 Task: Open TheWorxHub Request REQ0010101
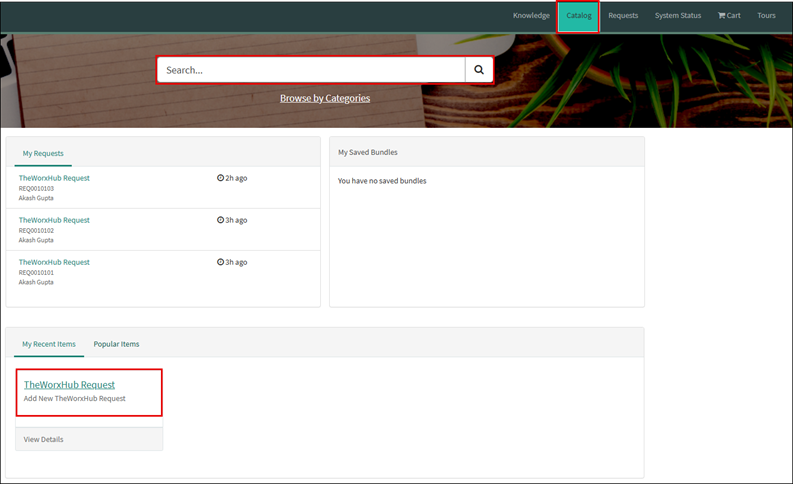[54, 262]
